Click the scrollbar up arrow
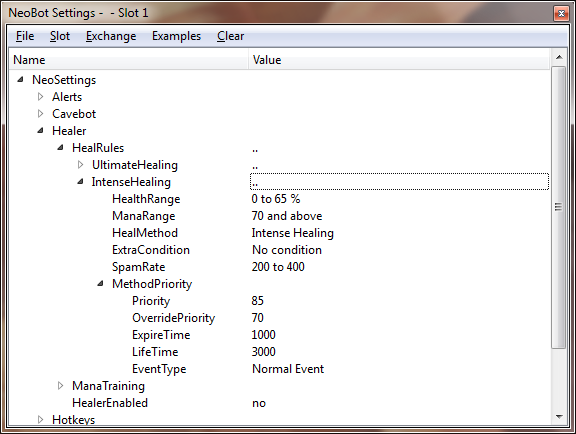 click(x=559, y=57)
